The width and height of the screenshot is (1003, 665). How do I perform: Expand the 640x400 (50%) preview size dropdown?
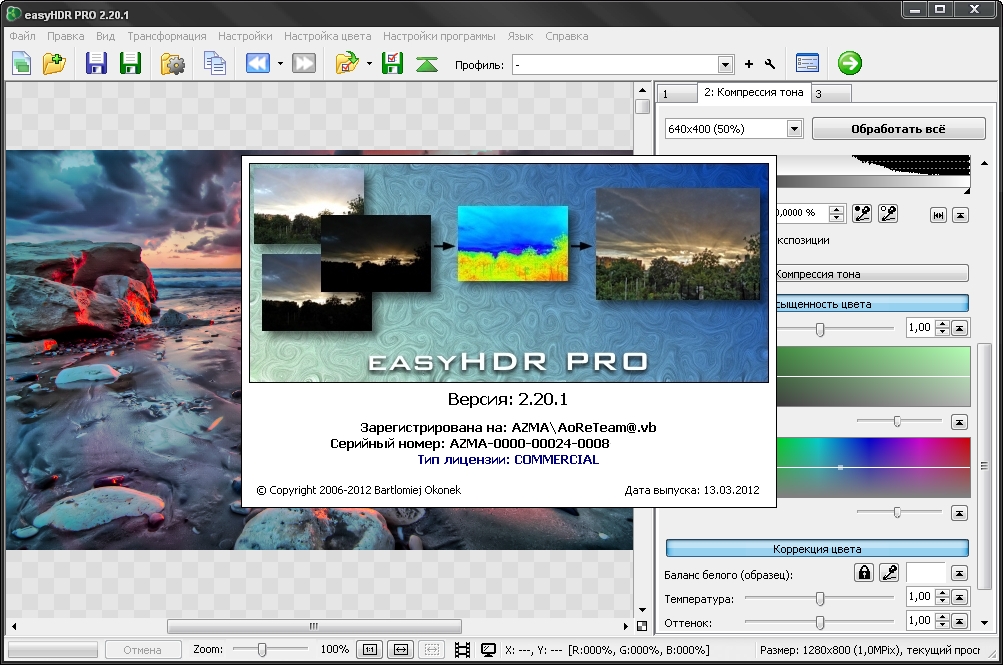(794, 128)
